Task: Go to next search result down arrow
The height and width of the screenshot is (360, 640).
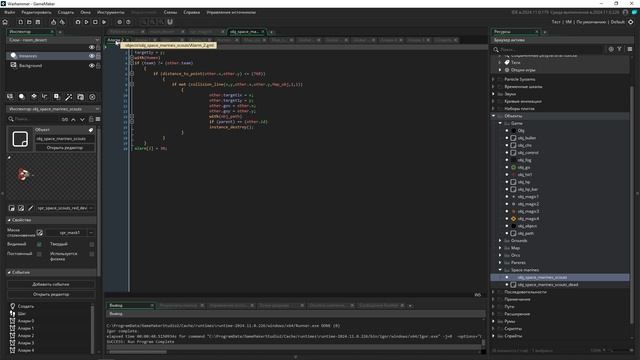Action: pos(82,120)
